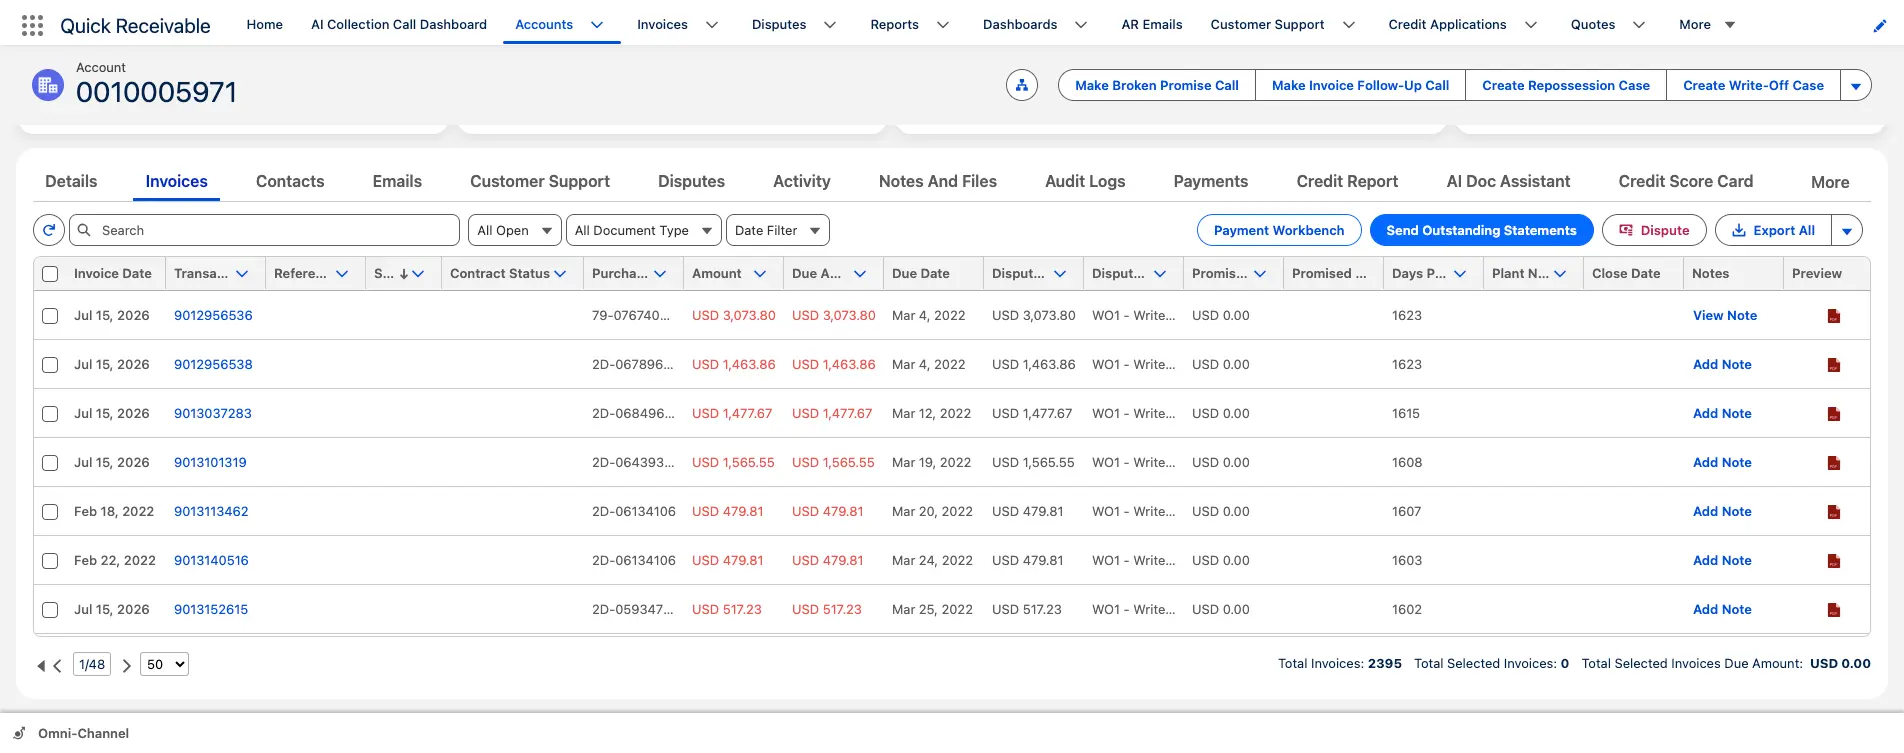Open the app launcher grid icon

point(32,25)
